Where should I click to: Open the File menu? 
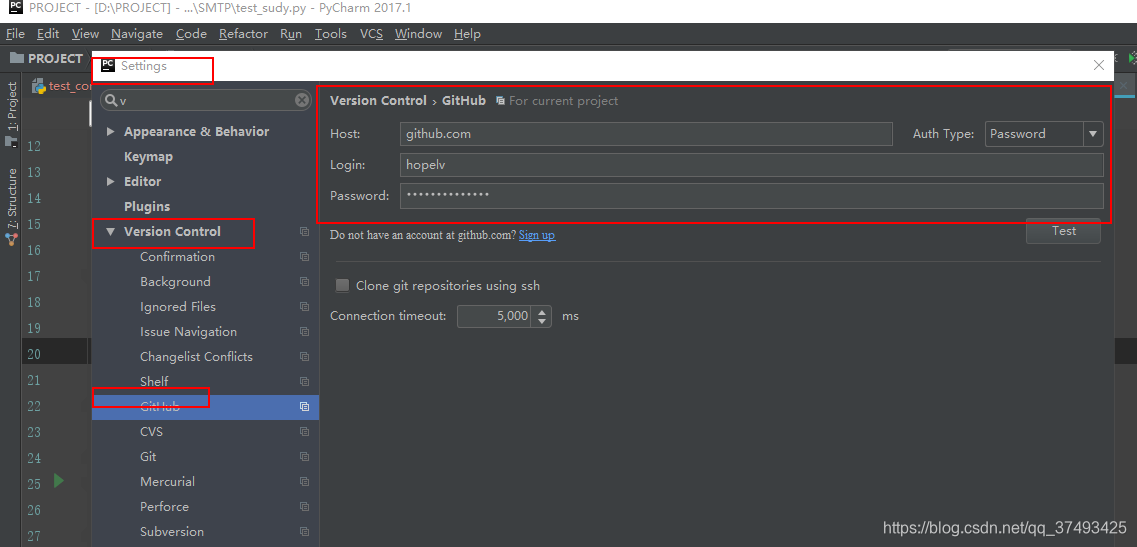[15, 33]
